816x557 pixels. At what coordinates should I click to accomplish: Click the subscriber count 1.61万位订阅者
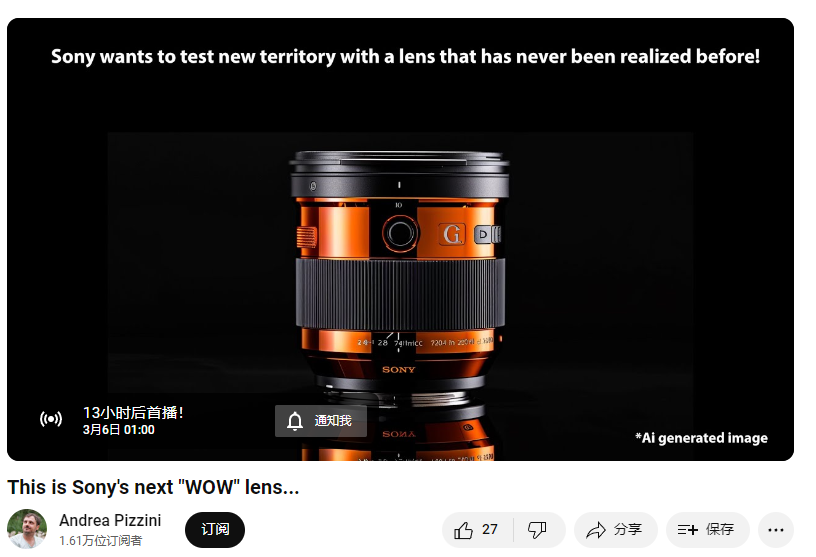[x=100, y=541]
